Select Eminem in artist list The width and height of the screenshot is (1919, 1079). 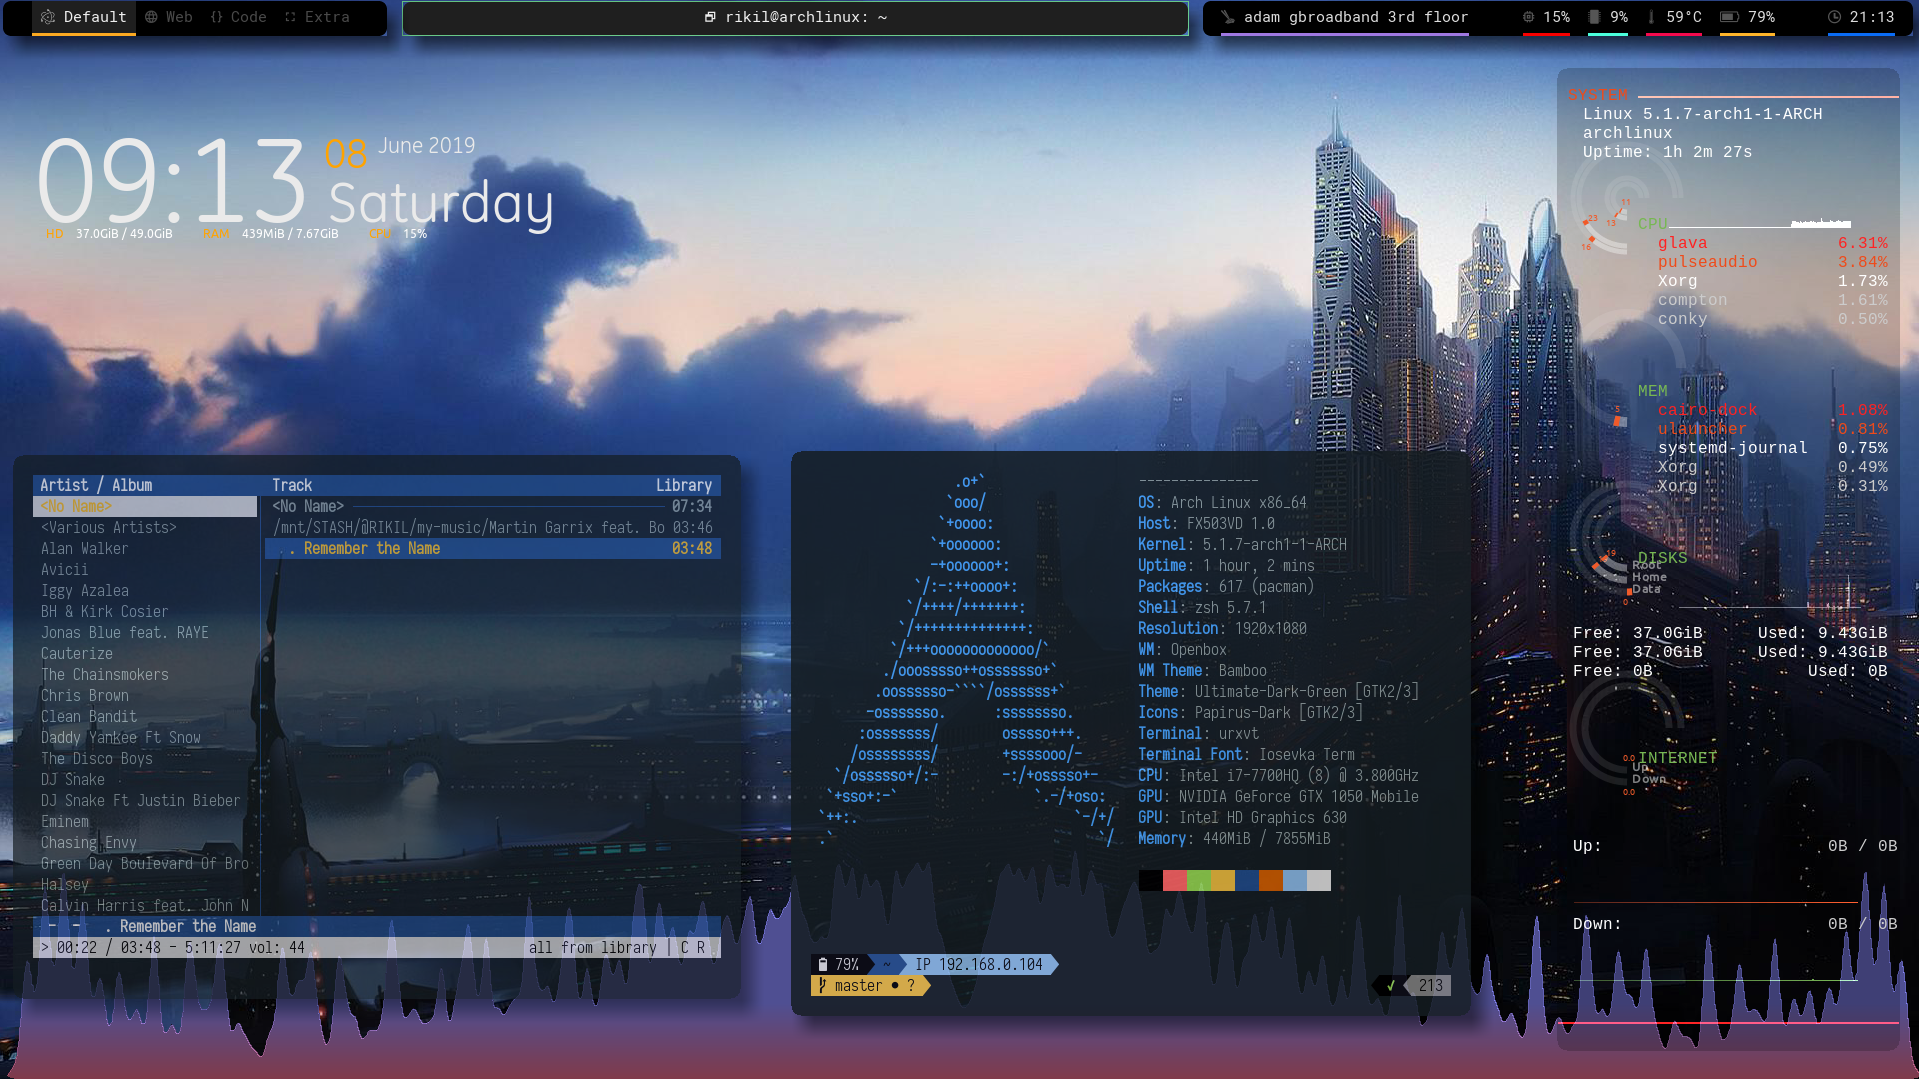(x=64, y=821)
